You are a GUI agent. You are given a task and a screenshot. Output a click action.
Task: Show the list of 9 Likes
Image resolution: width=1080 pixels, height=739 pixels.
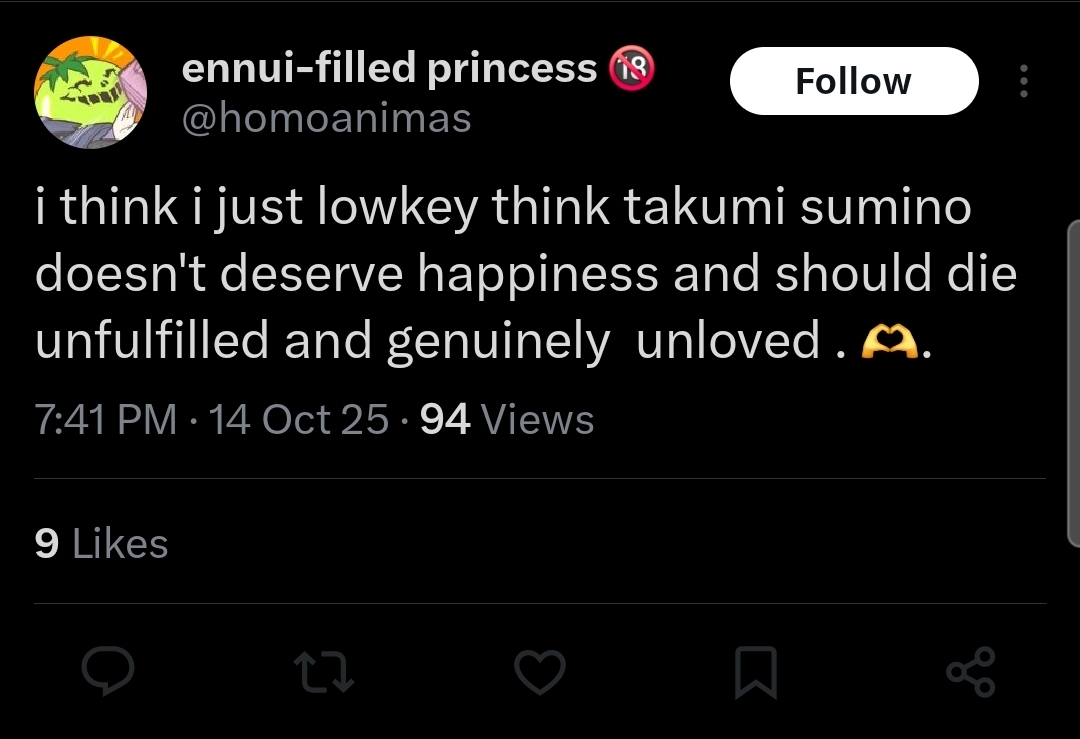pos(101,544)
